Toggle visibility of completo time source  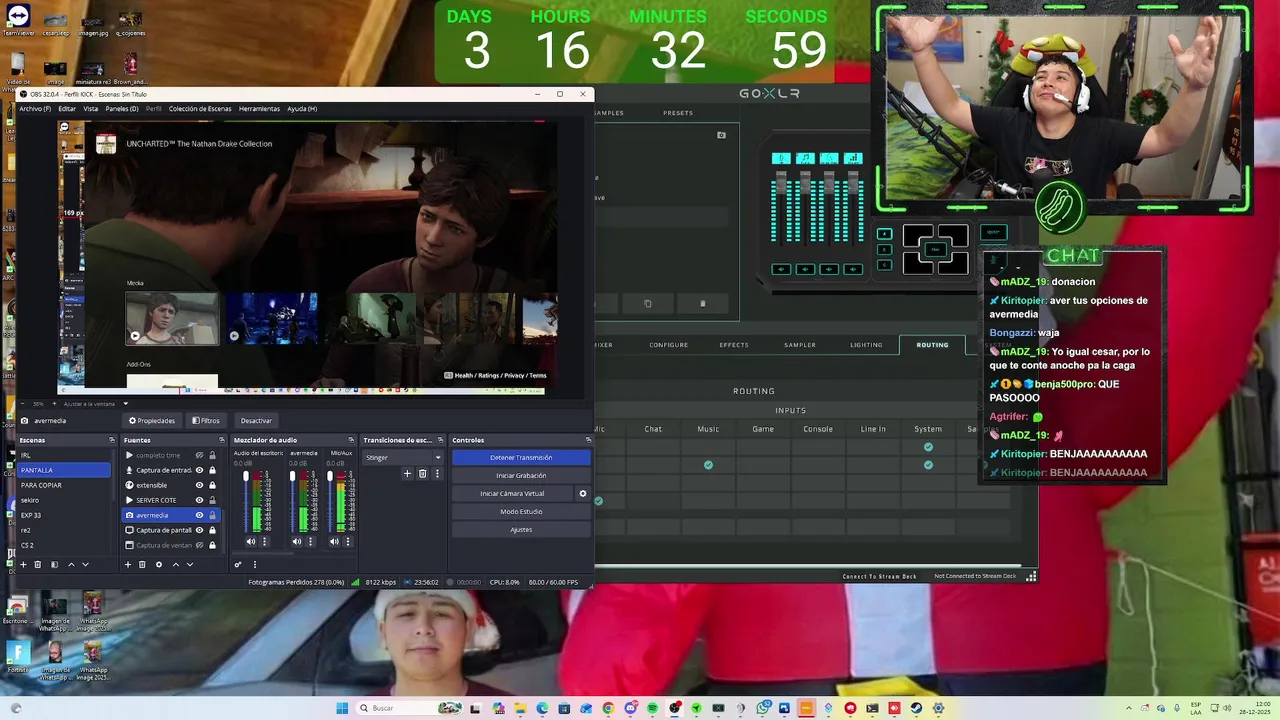coord(199,455)
